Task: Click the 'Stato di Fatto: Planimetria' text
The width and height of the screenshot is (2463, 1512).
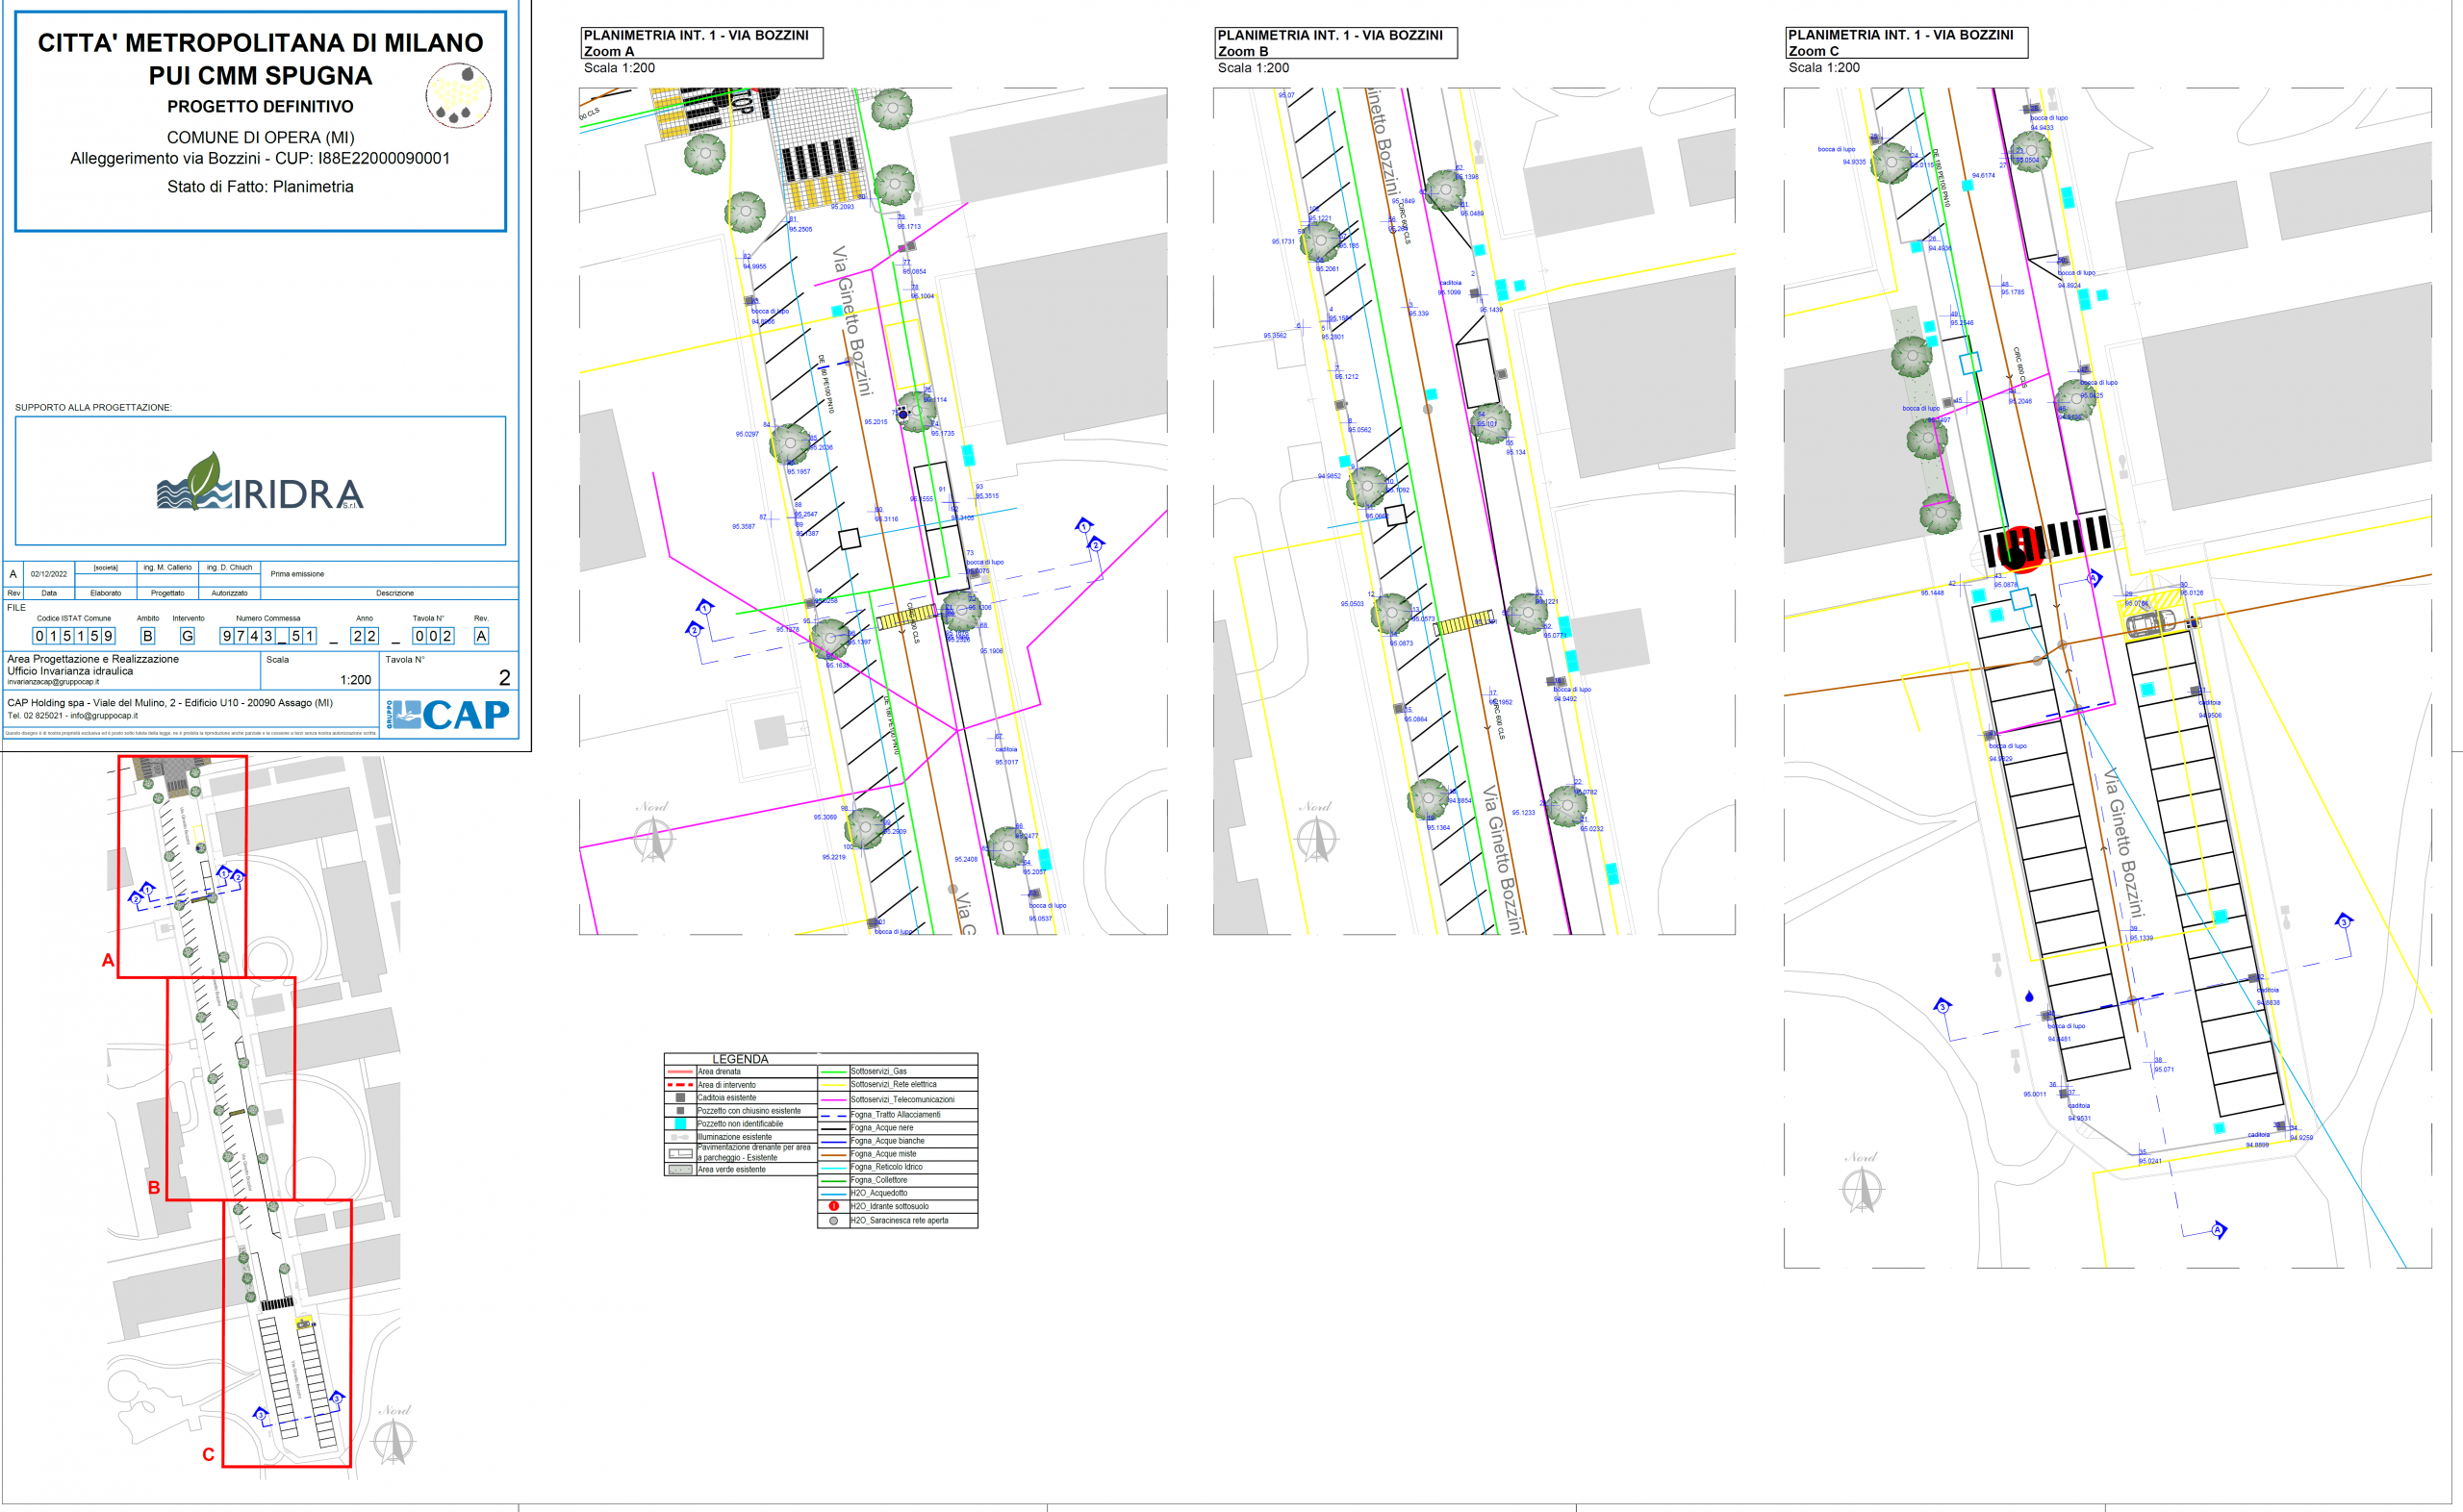Action: pos(260,187)
